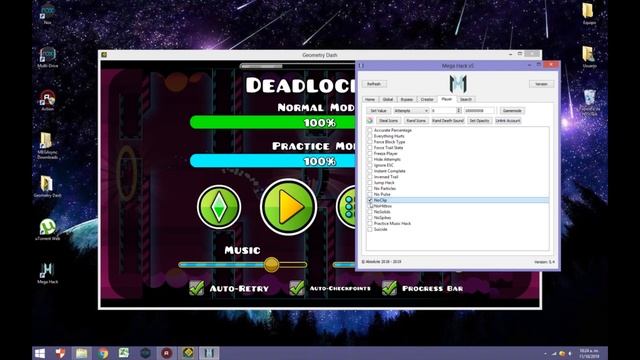This screenshot has width=640, height=360.
Task: Click the Music volume slider knob
Action: (271, 264)
